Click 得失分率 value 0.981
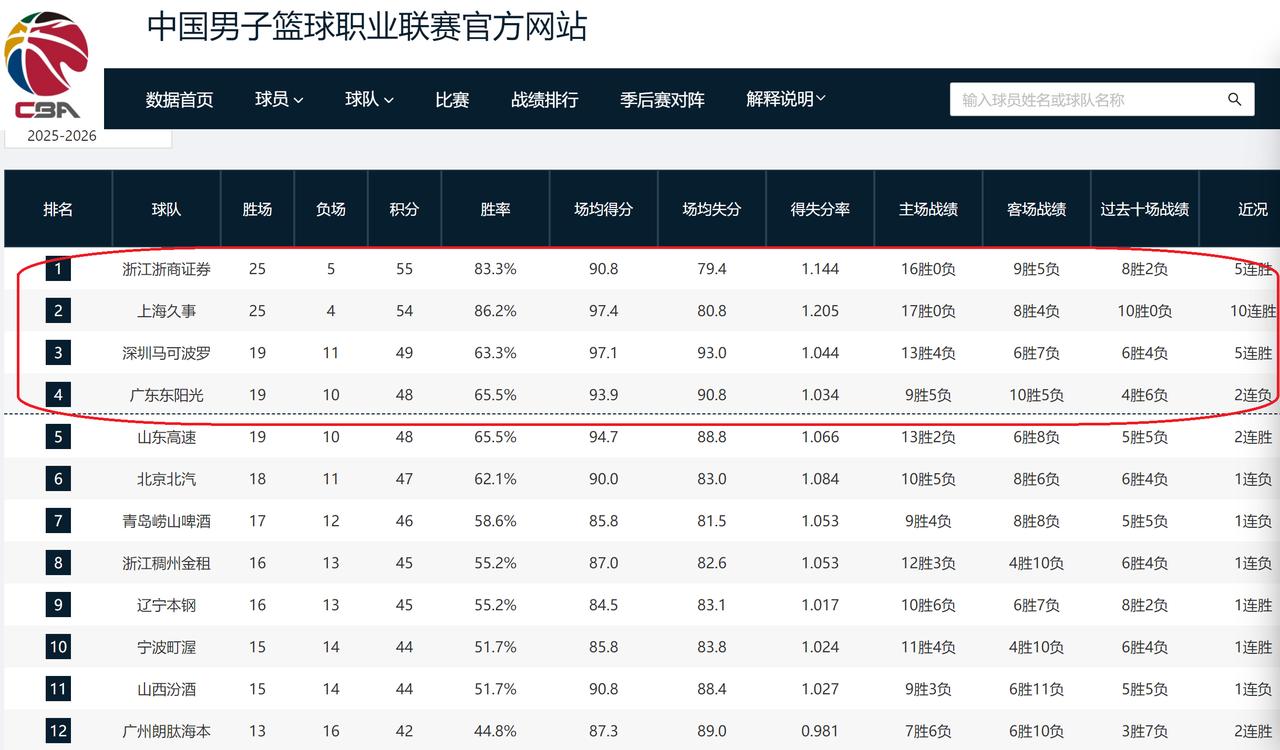Image resolution: width=1280 pixels, height=750 pixels. [820, 731]
